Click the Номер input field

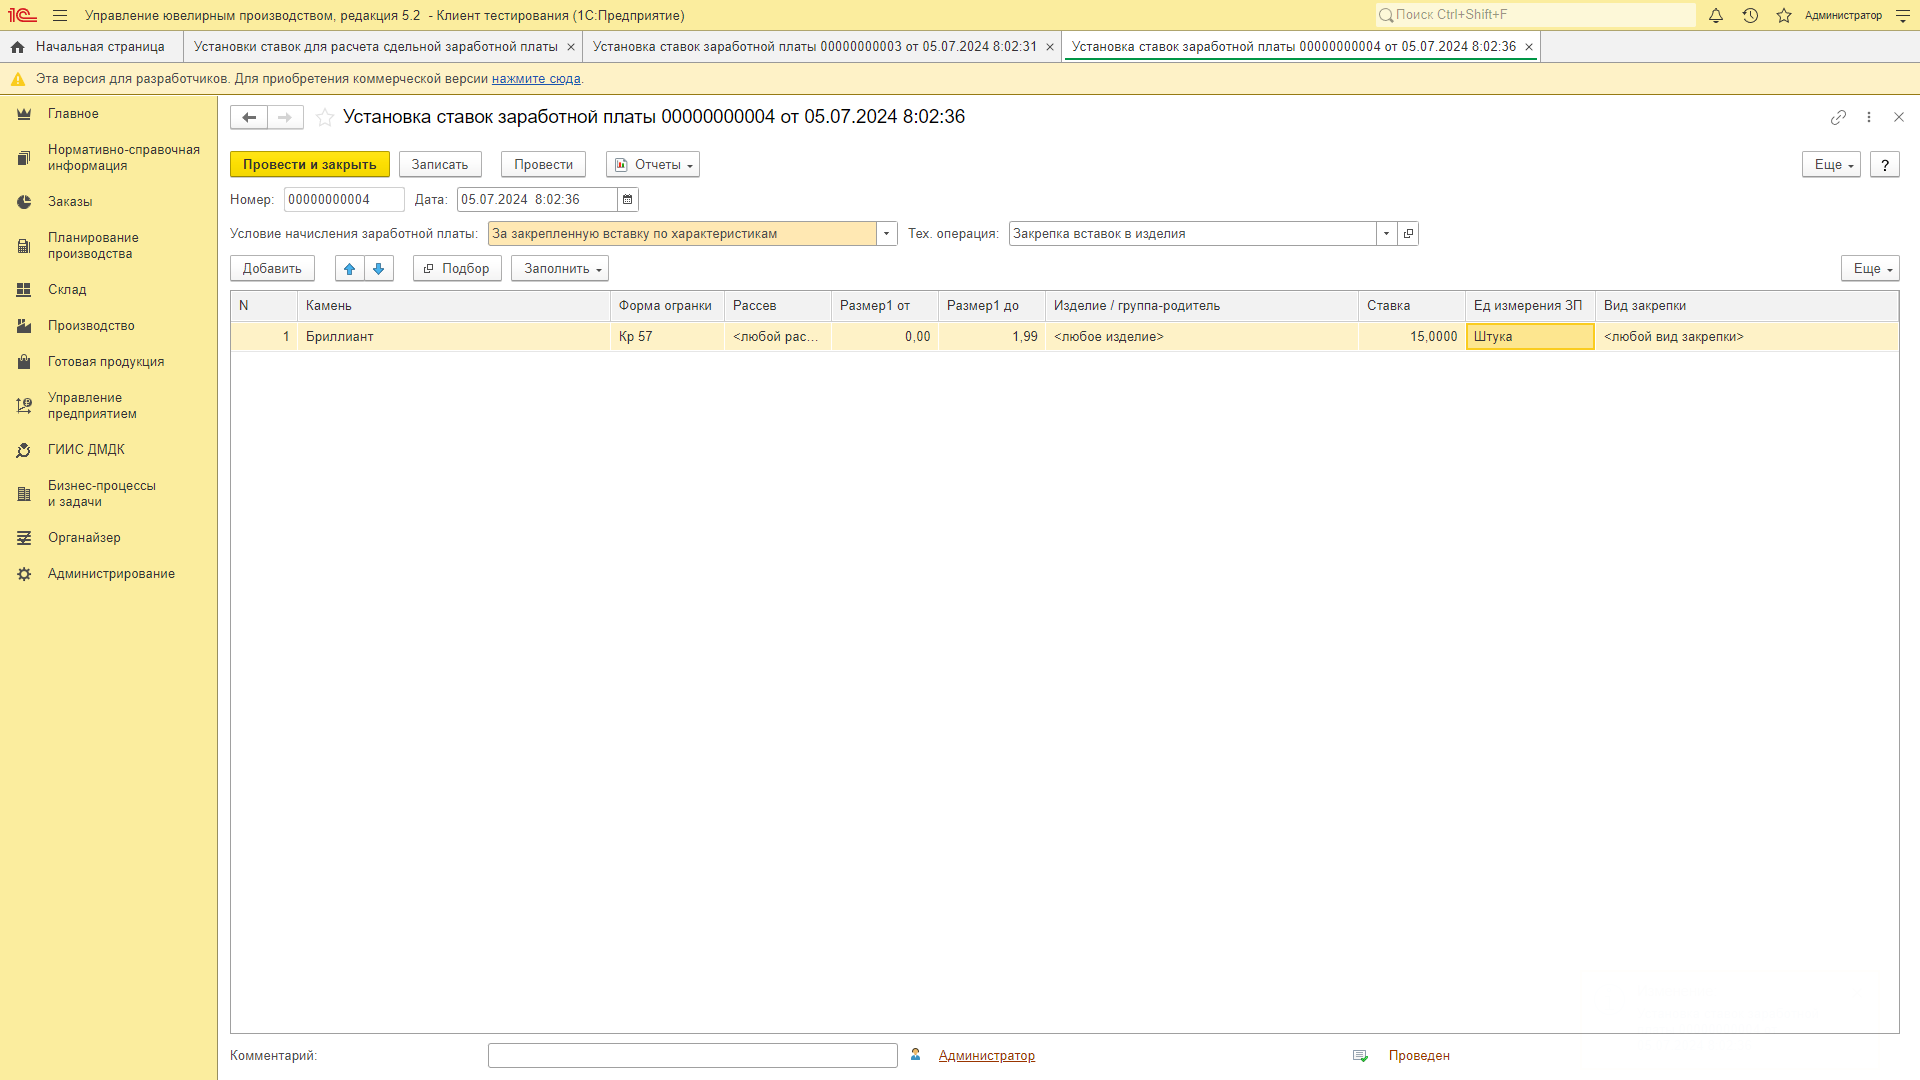[x=344, y=200]
